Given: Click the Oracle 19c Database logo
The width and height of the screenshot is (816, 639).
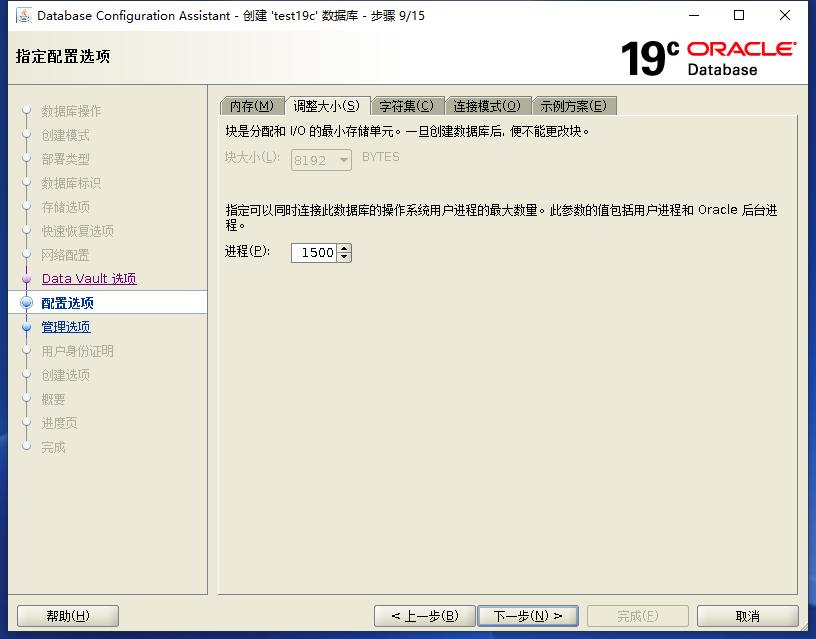Looking at the screenshot, I should [708, 58].
